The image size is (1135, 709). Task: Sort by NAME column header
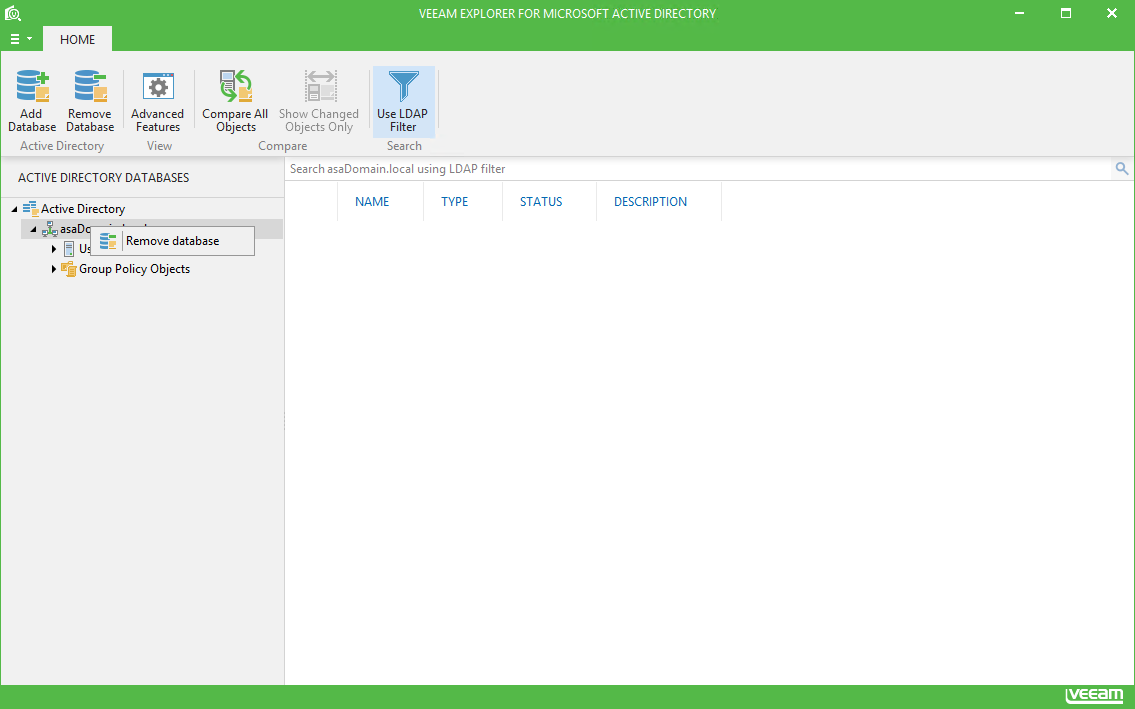pos(372,202)
